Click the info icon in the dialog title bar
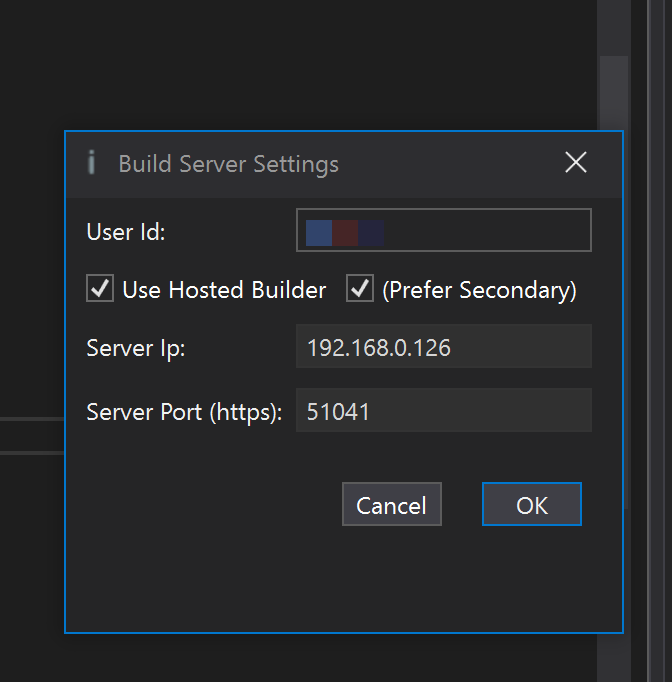672x682 pixels. pyautogui.click(x=92, y=163)
